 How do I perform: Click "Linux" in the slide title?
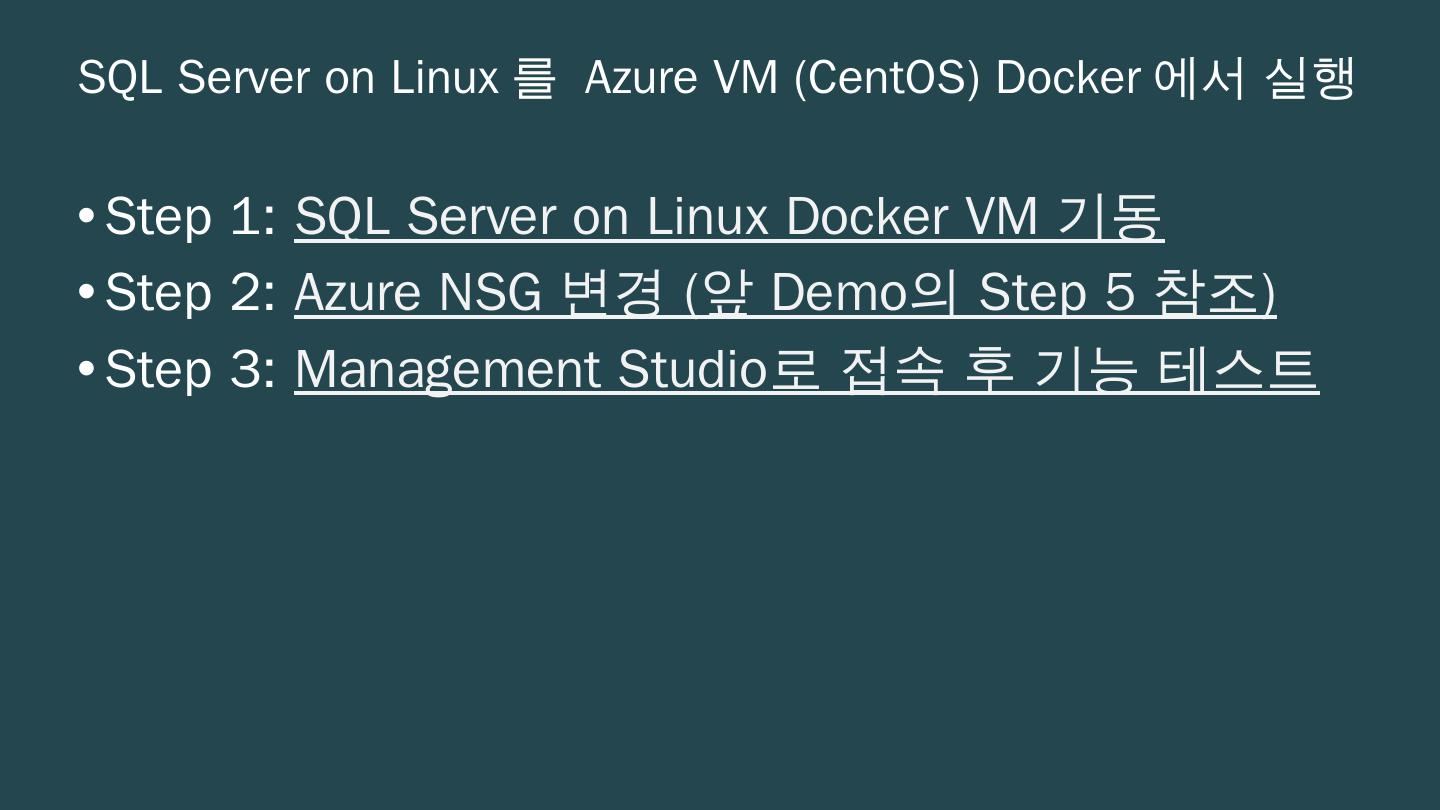pos(445,77)
